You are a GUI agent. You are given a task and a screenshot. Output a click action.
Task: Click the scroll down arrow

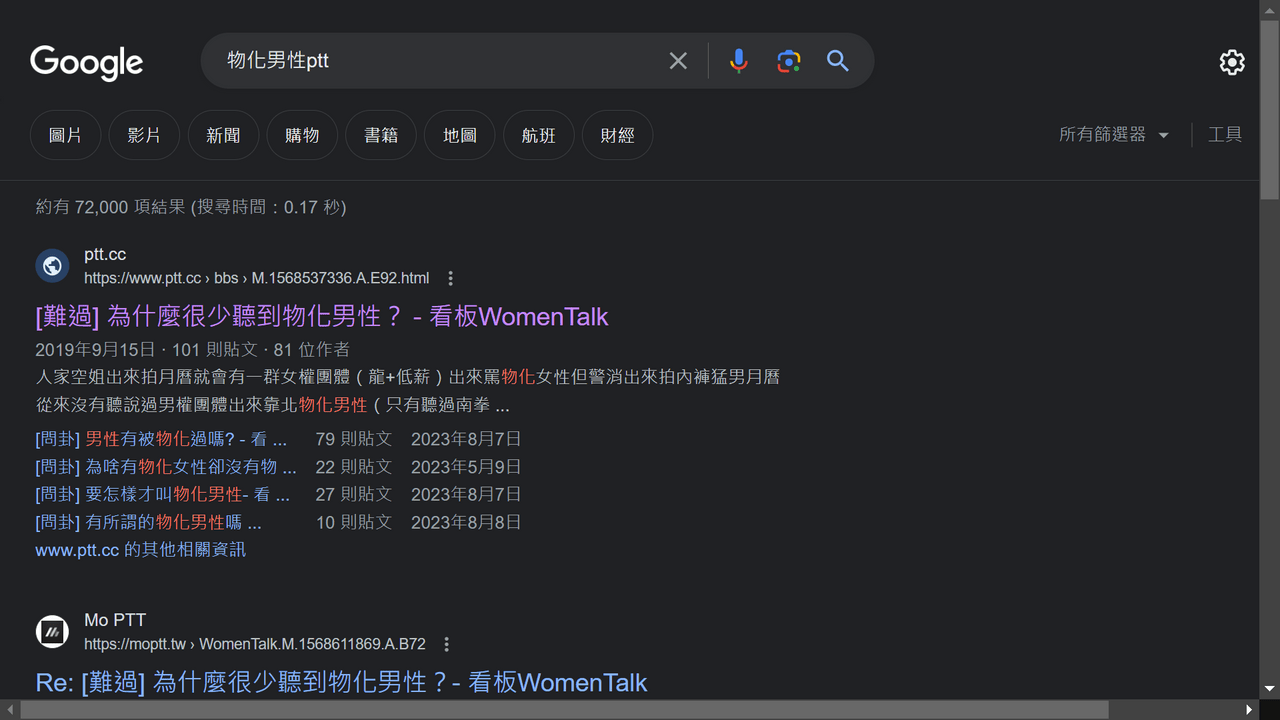pyautogui.click(x=1270, y=690)
